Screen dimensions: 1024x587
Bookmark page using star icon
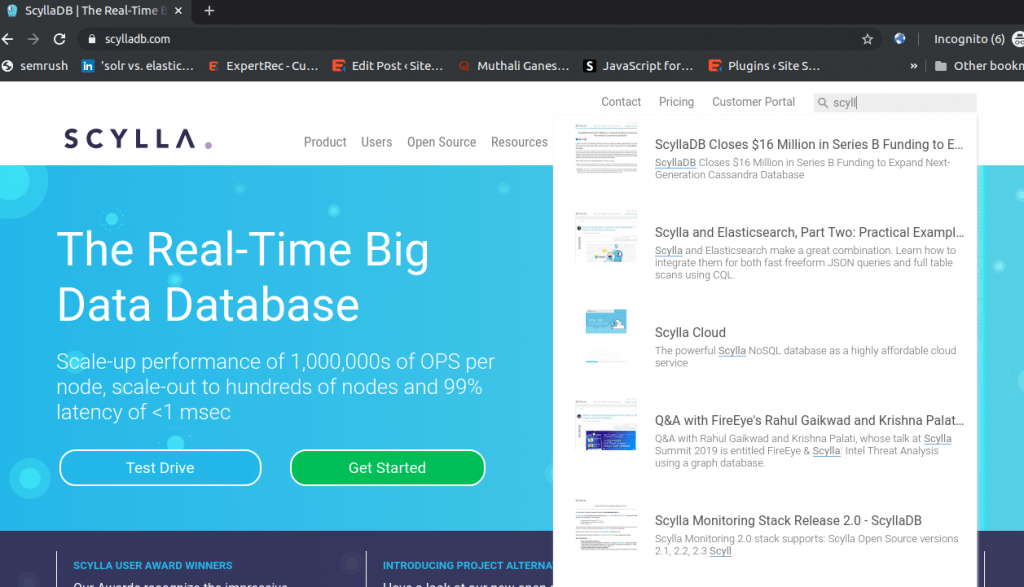(x=867, y=39)
